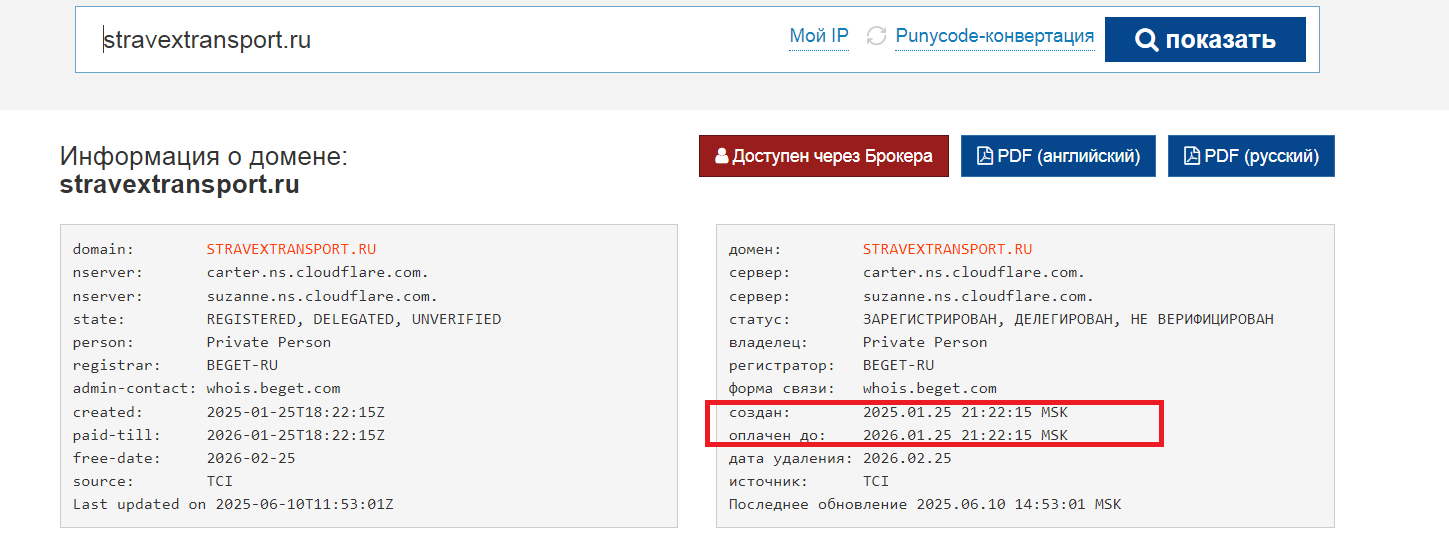Image resolution: width=1449 pixels, height=543 pixels.
Task: Click the person icon on the Broker button
Action: point(721,157)
